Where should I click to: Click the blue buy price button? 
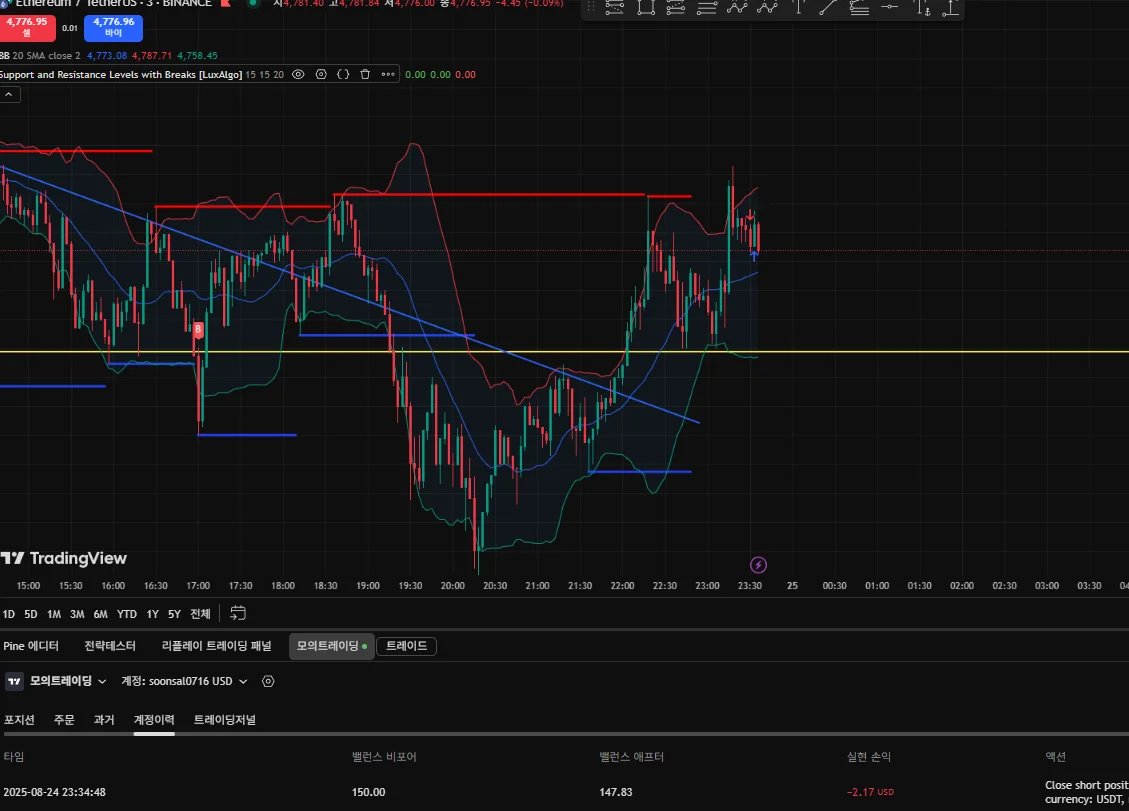click(x=113, y=27)
